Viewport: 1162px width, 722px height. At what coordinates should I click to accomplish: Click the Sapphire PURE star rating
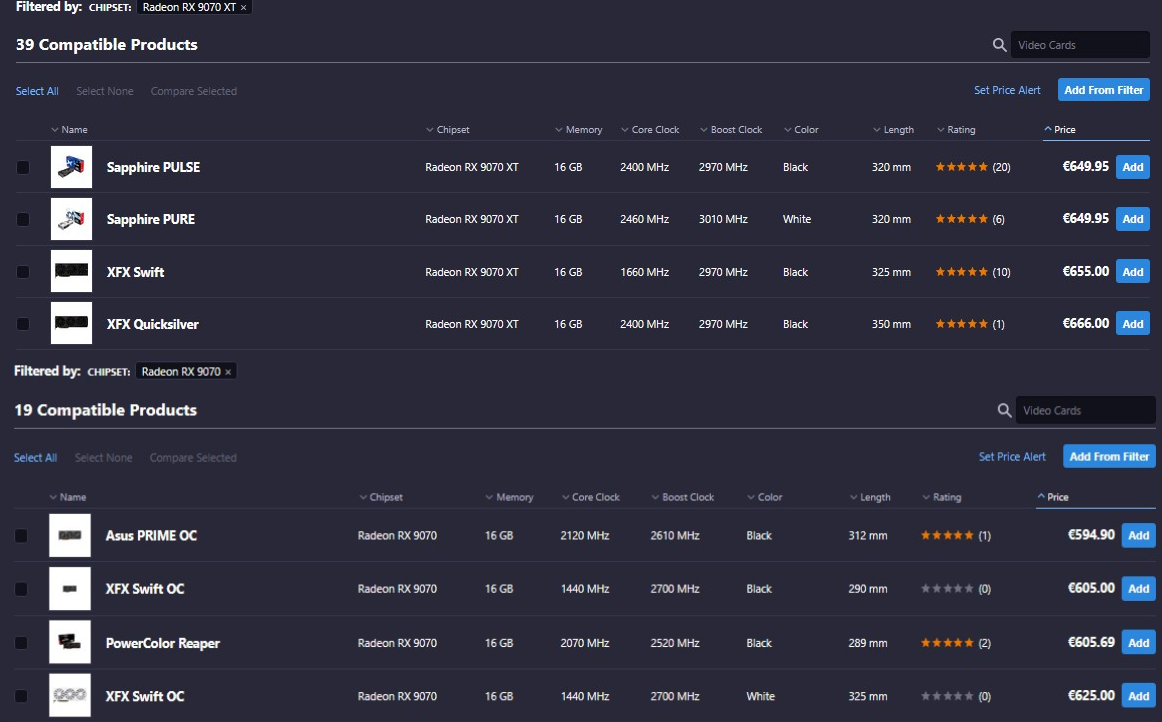[x=961, y=219]
